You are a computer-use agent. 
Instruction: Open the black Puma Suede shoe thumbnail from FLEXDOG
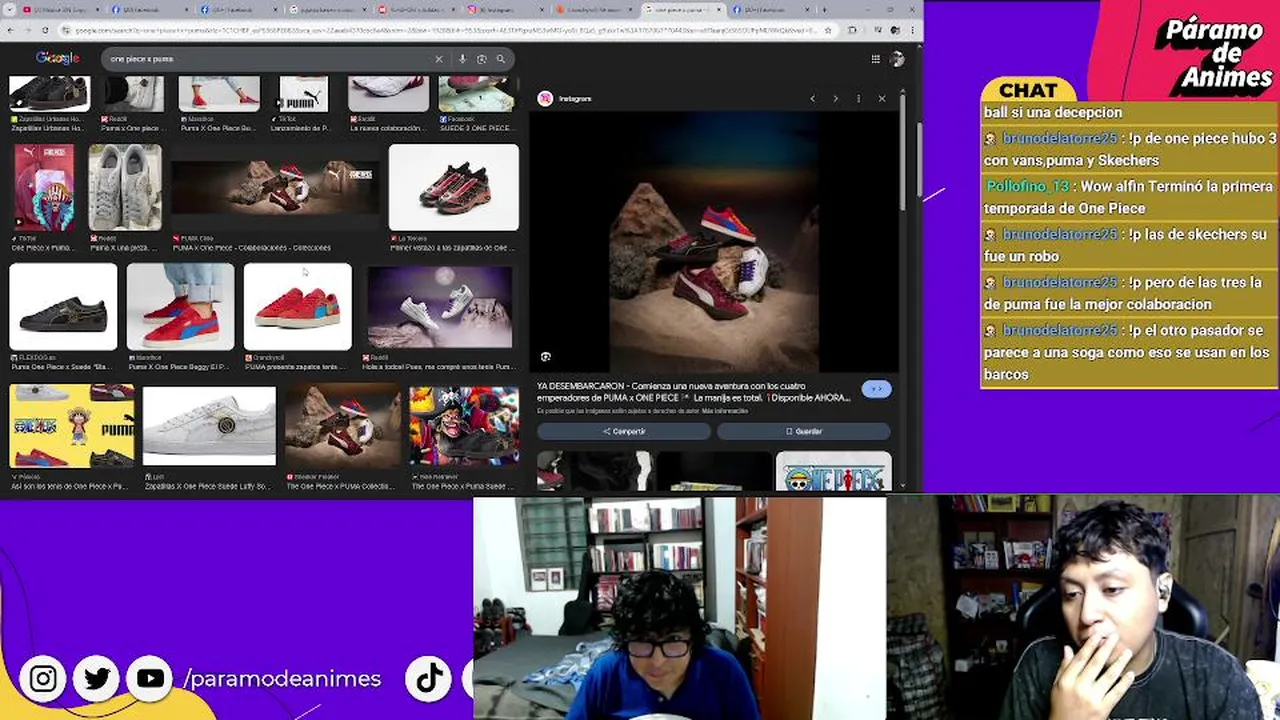tap(63, 306)
